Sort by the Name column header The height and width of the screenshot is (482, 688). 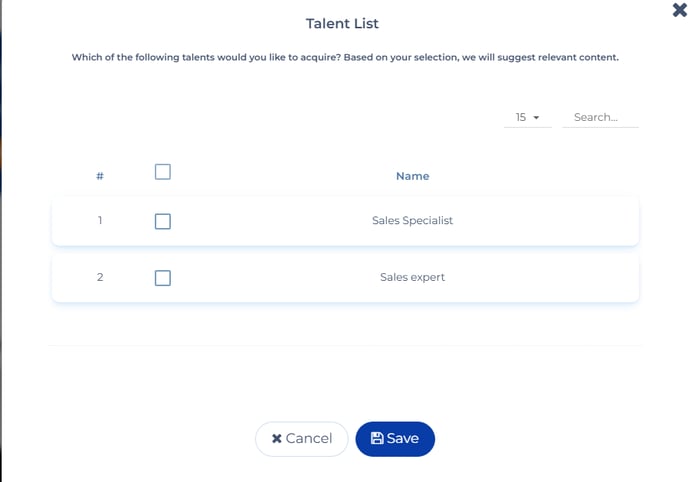(412, 176)
